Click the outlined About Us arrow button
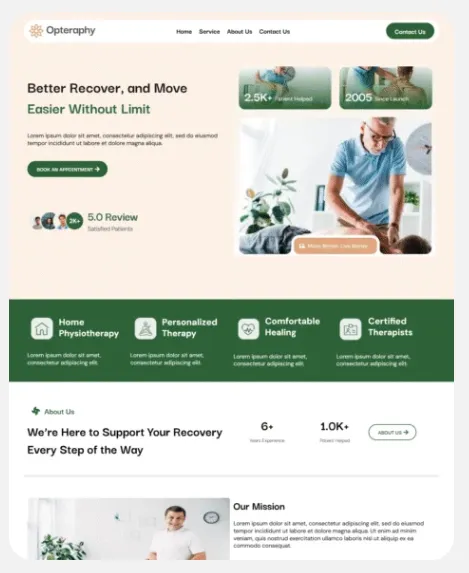 [392, 432]
